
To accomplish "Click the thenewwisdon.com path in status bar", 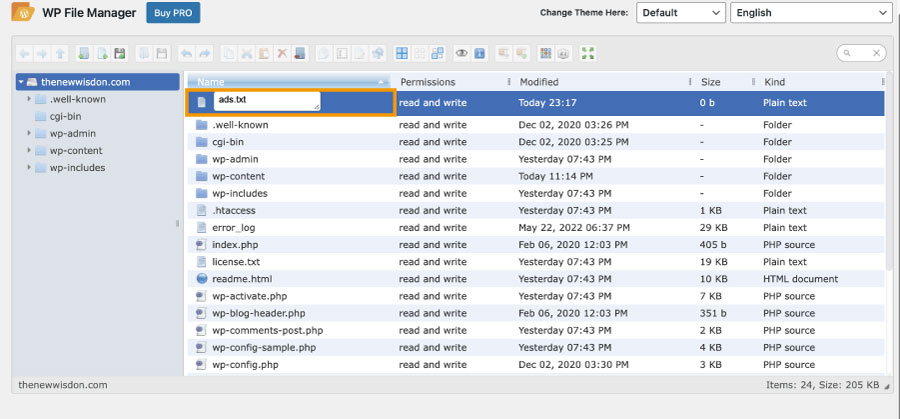I will 63,385.
